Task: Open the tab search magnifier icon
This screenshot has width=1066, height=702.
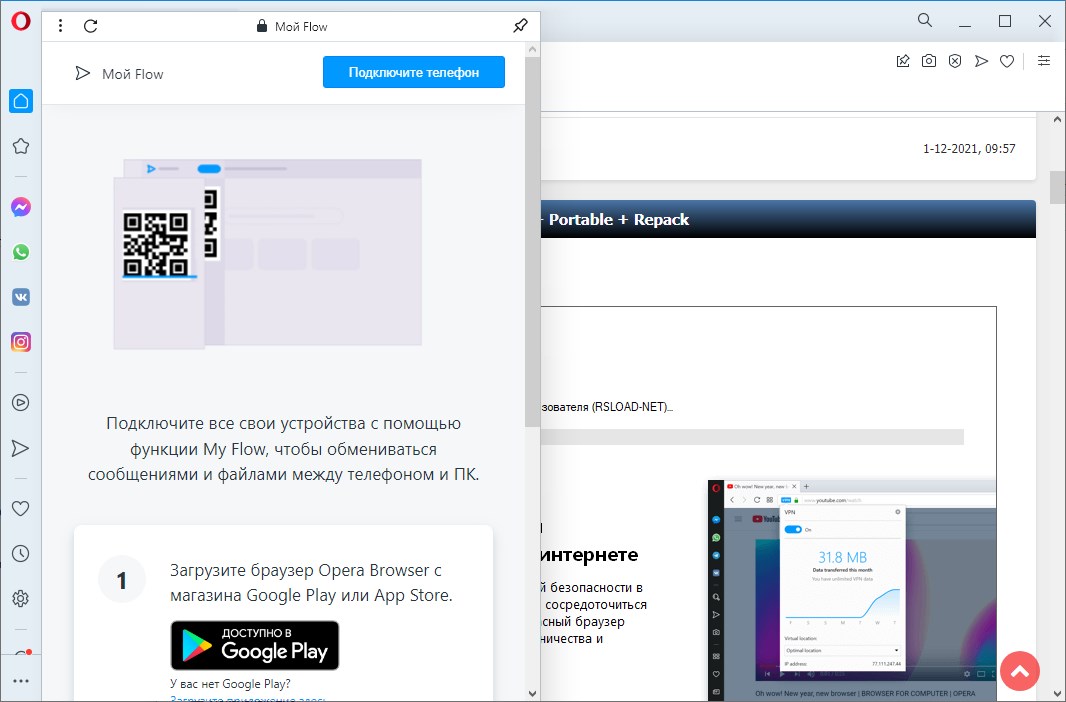Action: pos(925,20)
